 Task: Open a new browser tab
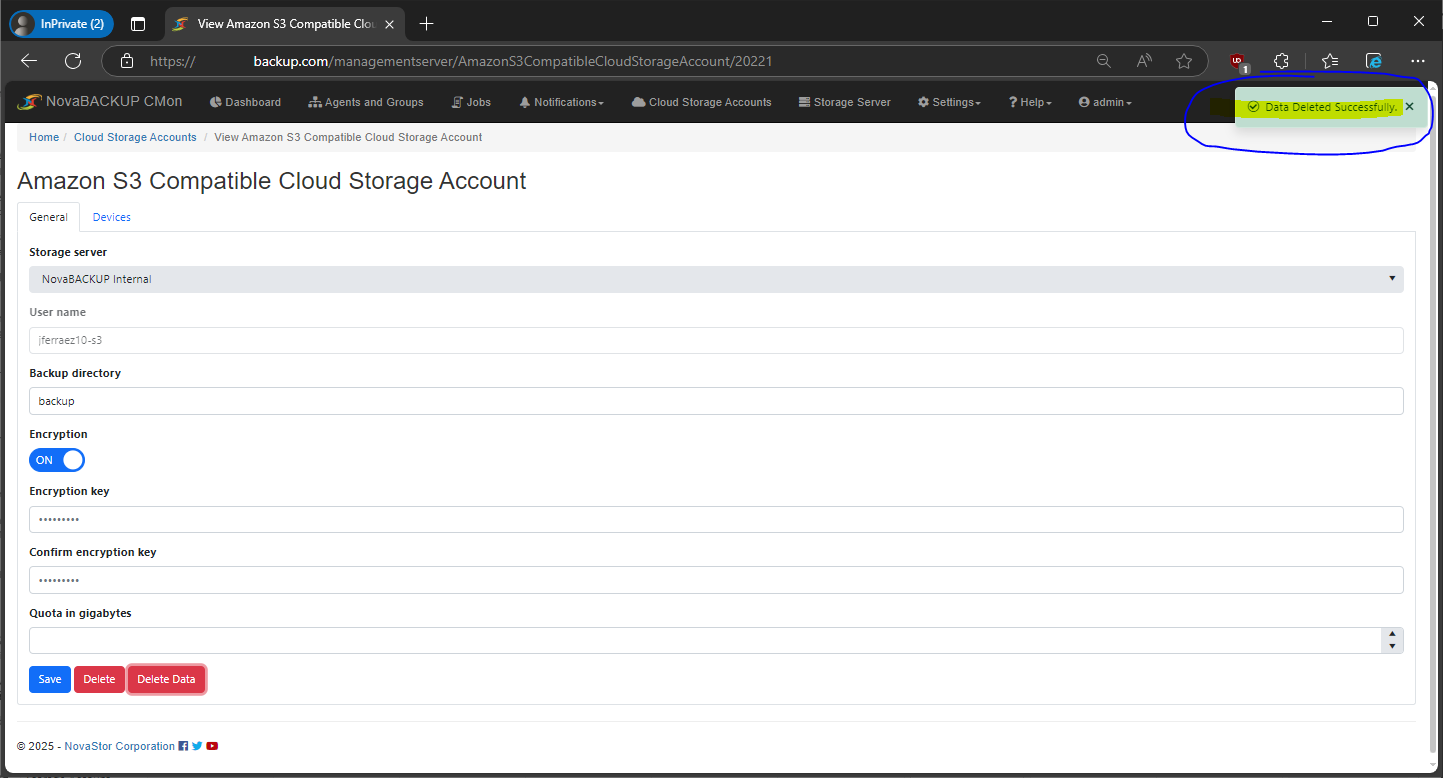(427, 23)
